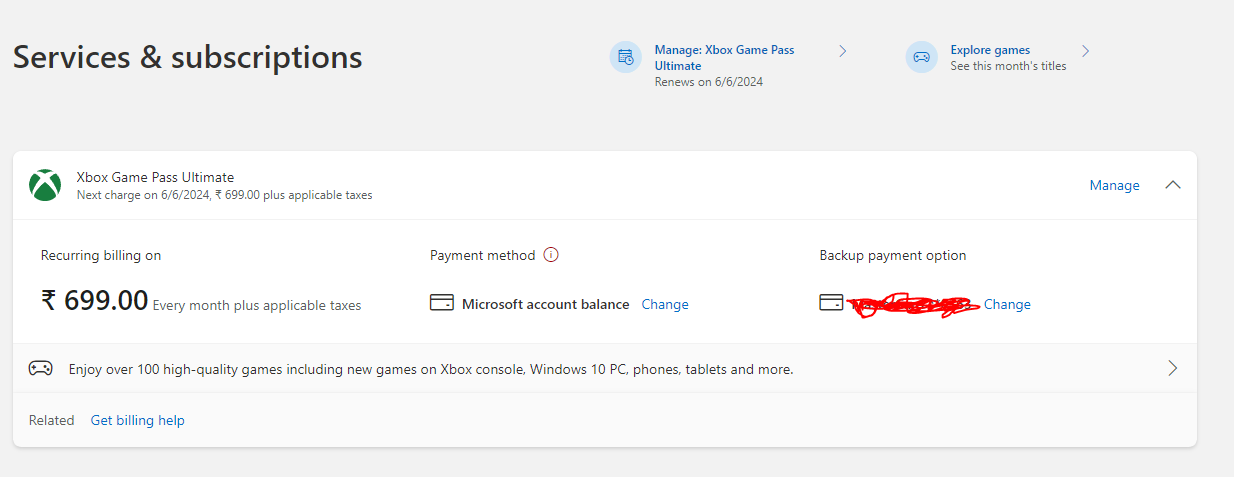Click the payment method info icon
Image resolution: width=1234 pixels, height=477 pixels.
coord(551,255)
